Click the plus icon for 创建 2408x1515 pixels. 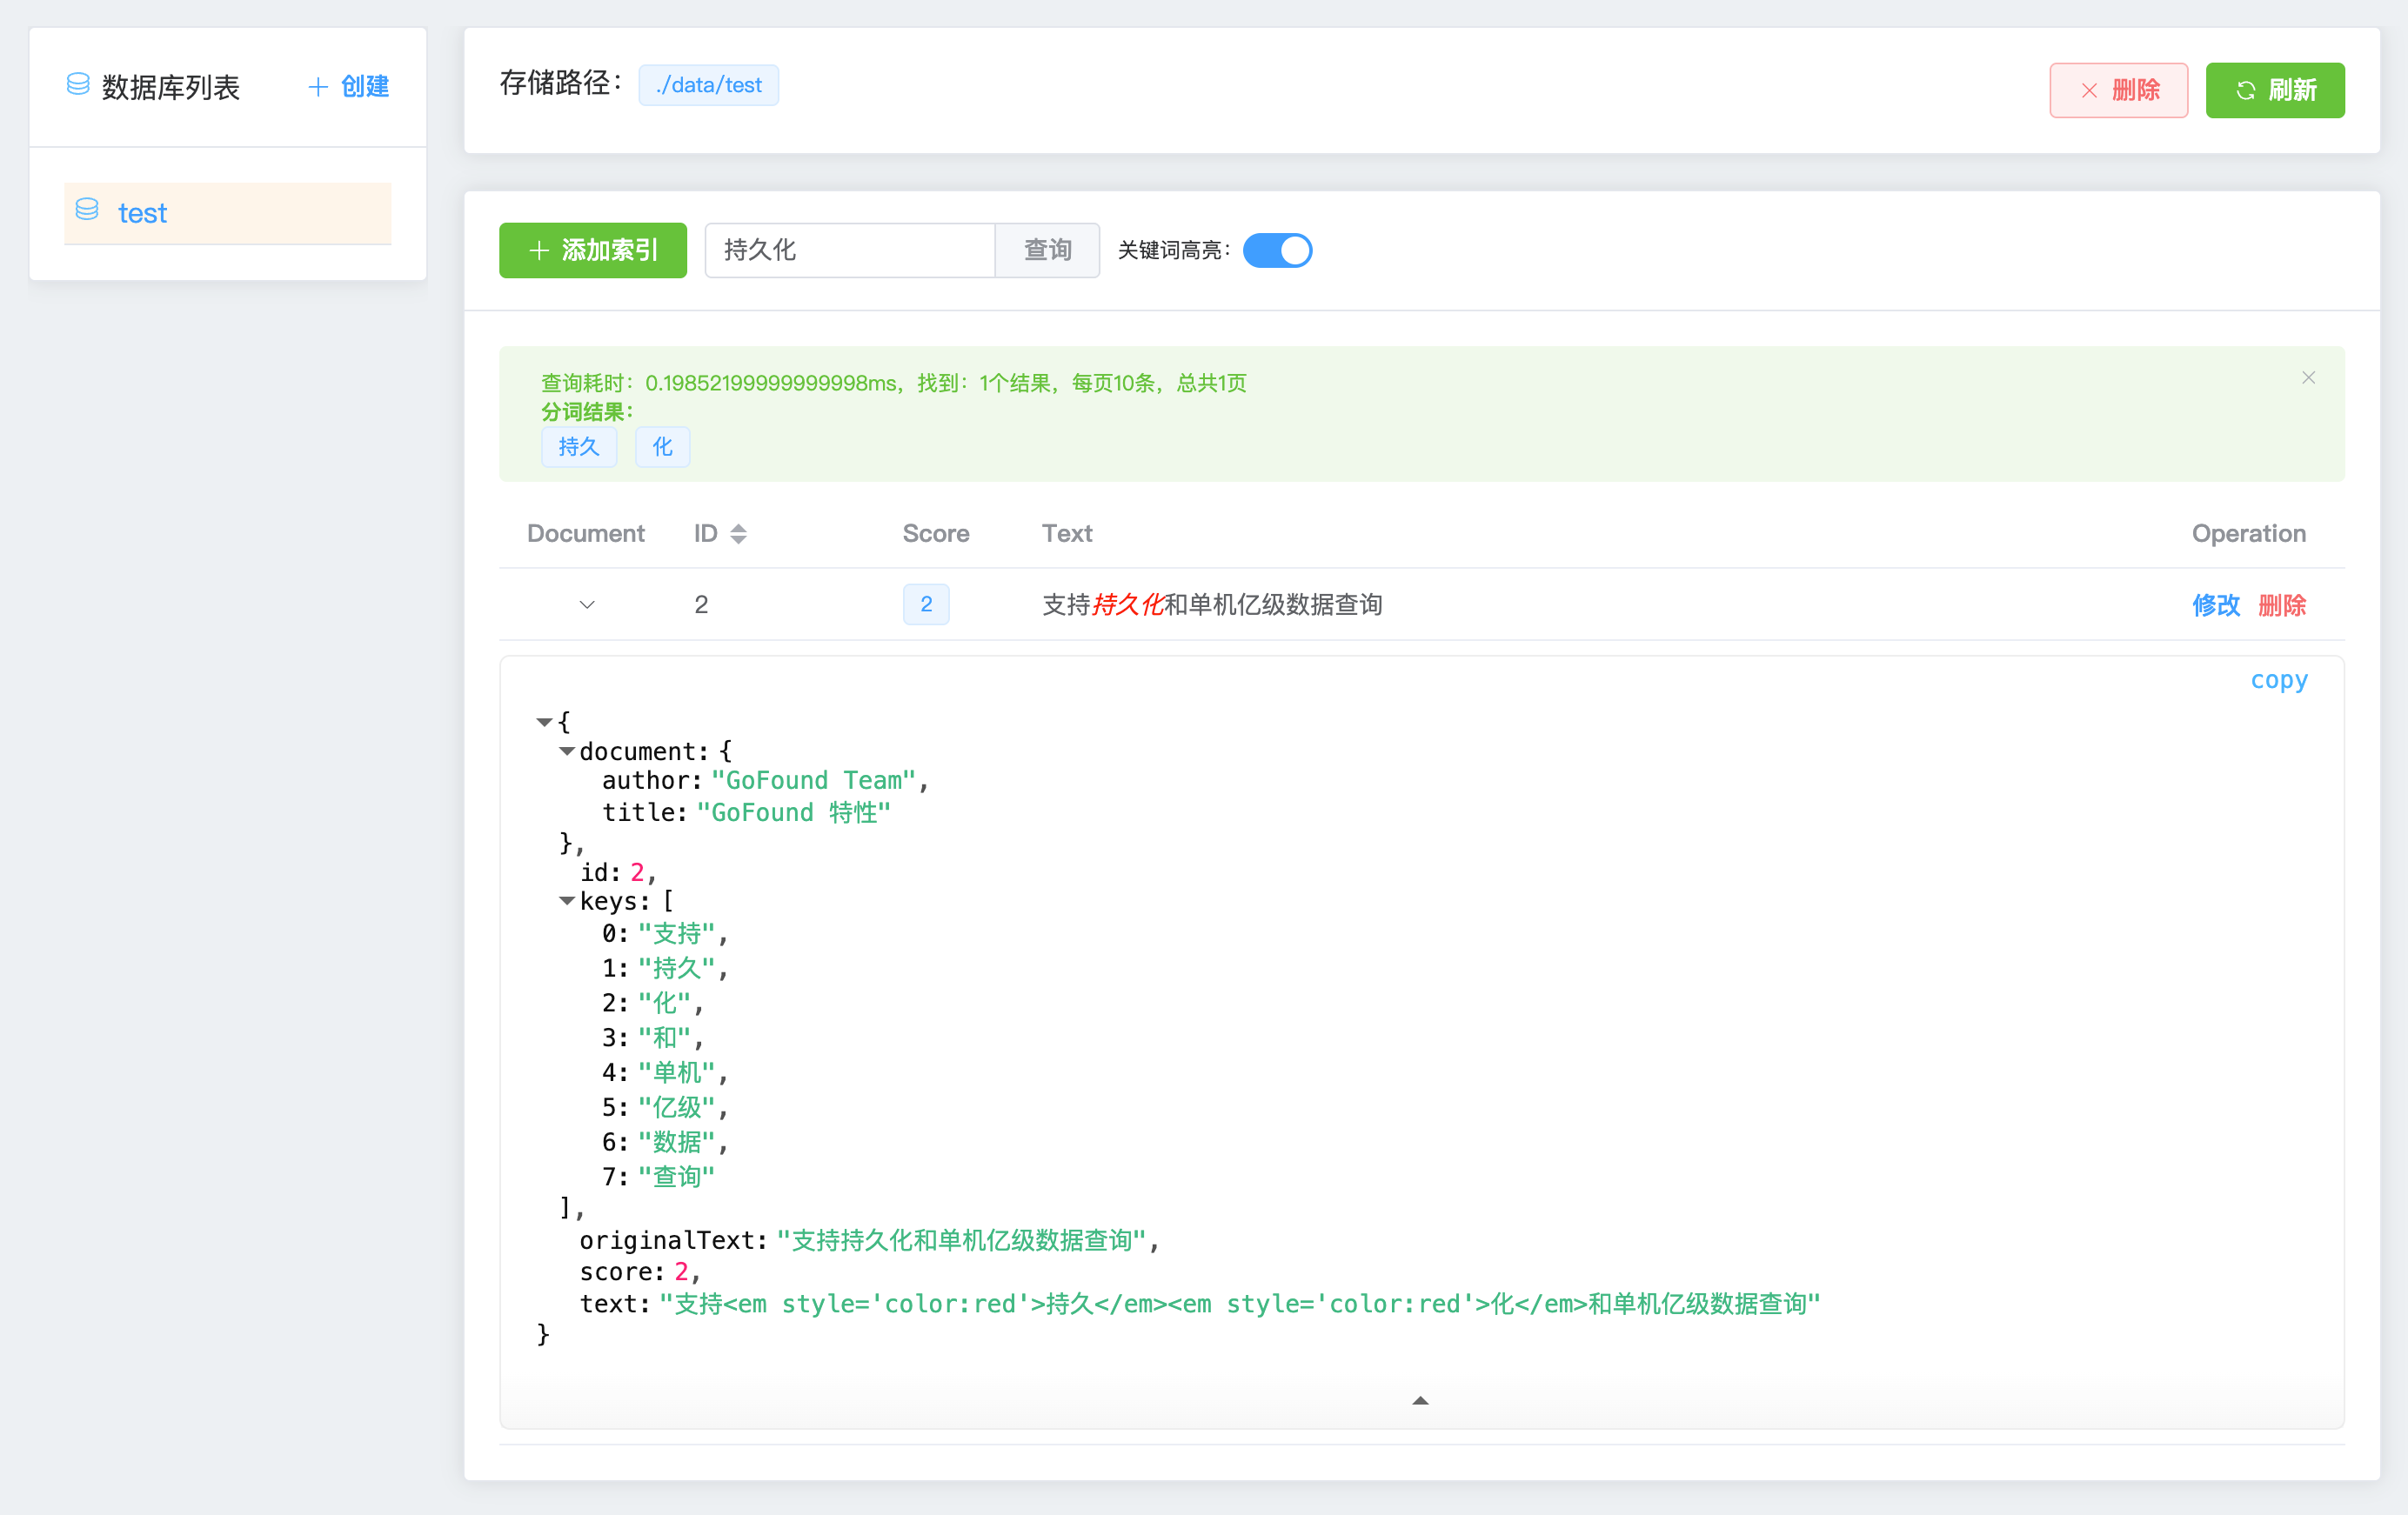(x=318, y=87)
